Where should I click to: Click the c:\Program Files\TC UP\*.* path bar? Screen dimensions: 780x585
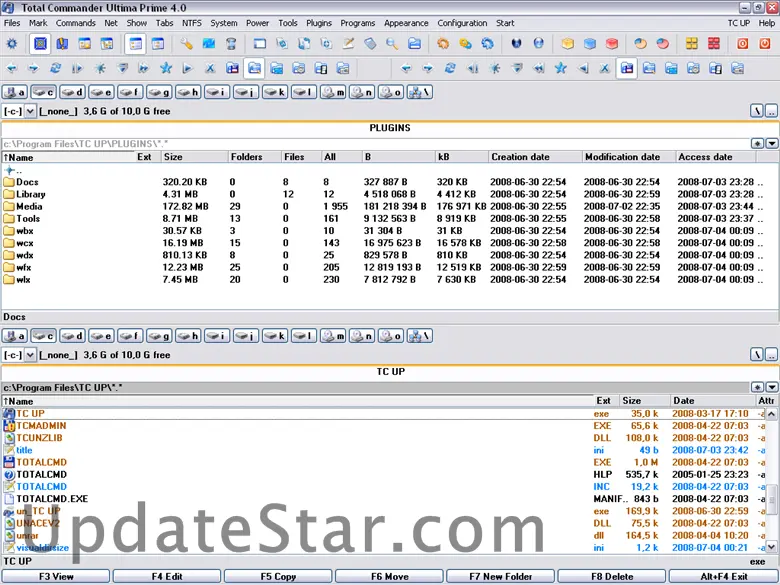click(376, 387)
